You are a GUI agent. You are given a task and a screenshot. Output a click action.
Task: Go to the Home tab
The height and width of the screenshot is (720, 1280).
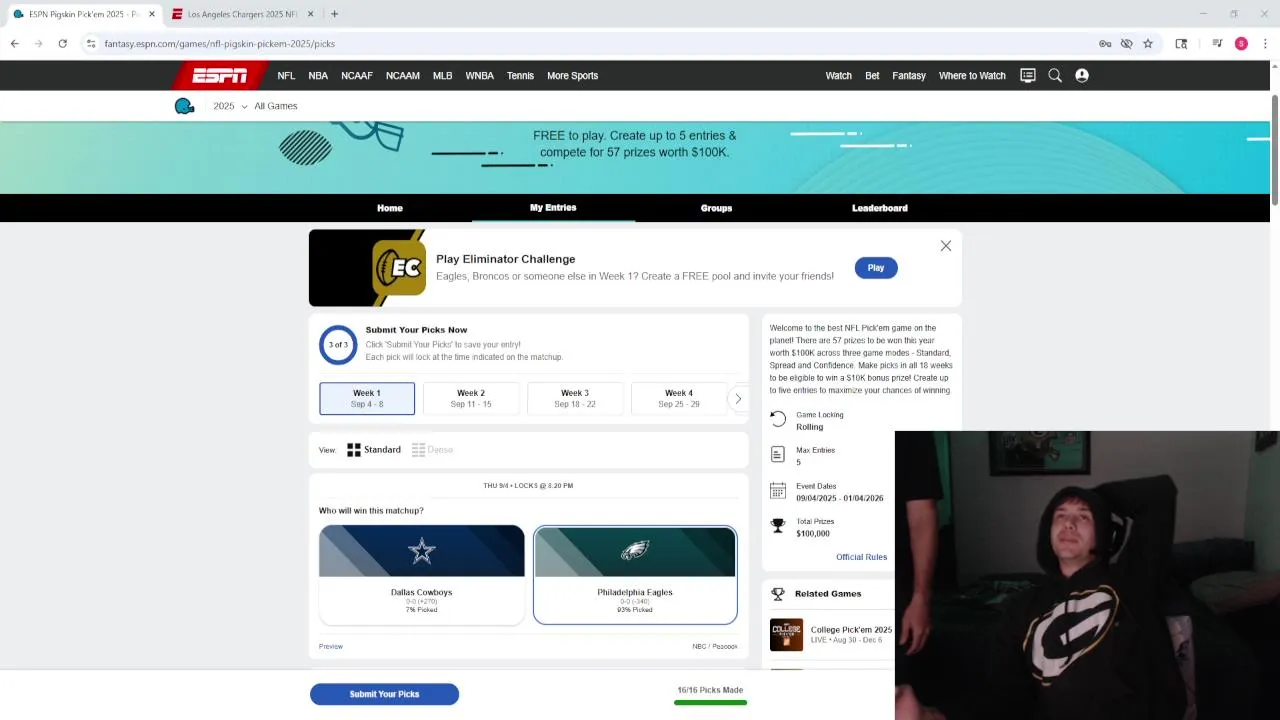(x=390, y=208)
